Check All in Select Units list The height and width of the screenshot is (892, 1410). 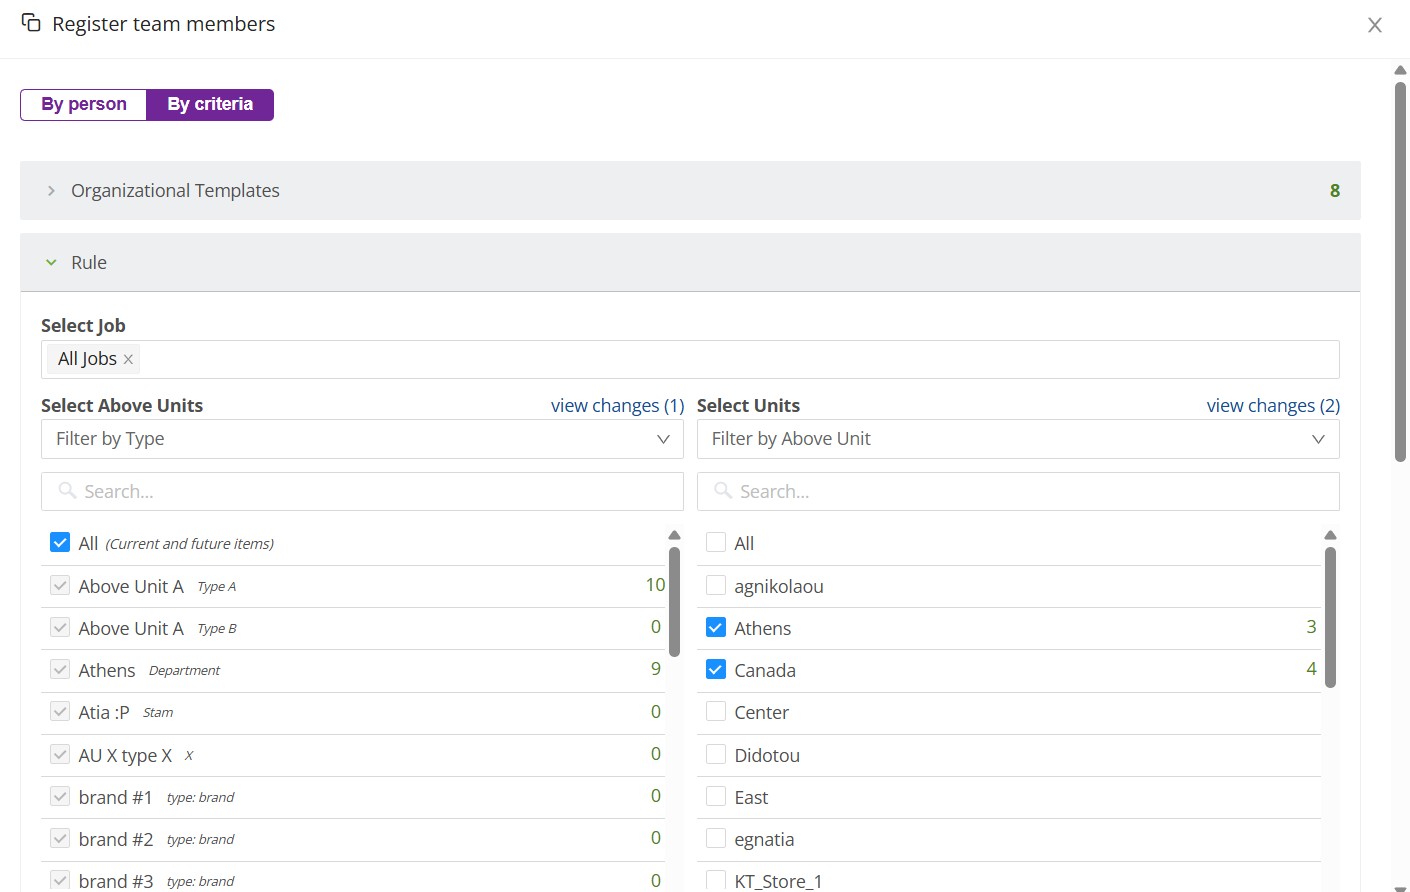(x=716, y=542)
